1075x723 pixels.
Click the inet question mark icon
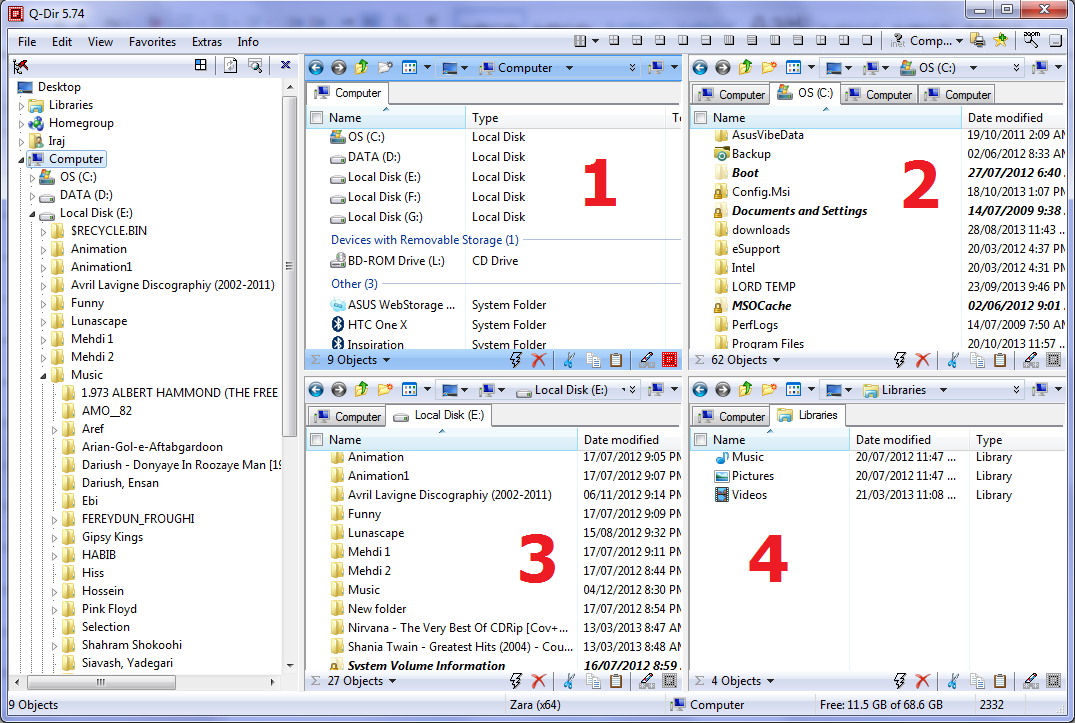coord(897,41)
